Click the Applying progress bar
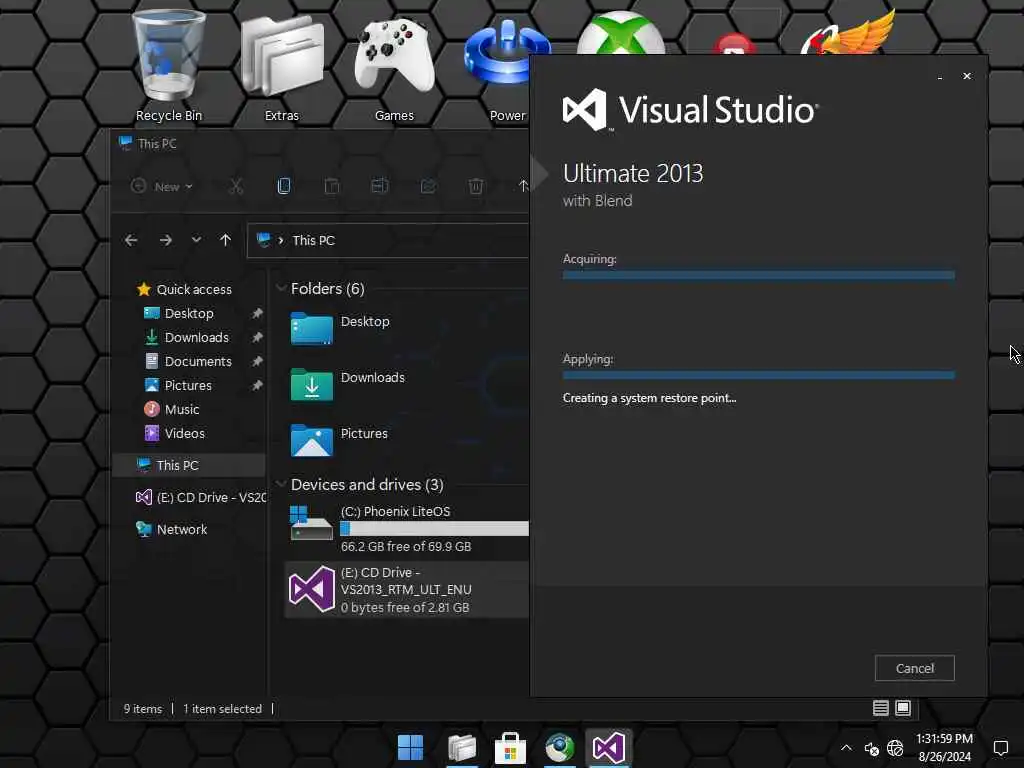The image size is (1024, 768). pos(758,375)
